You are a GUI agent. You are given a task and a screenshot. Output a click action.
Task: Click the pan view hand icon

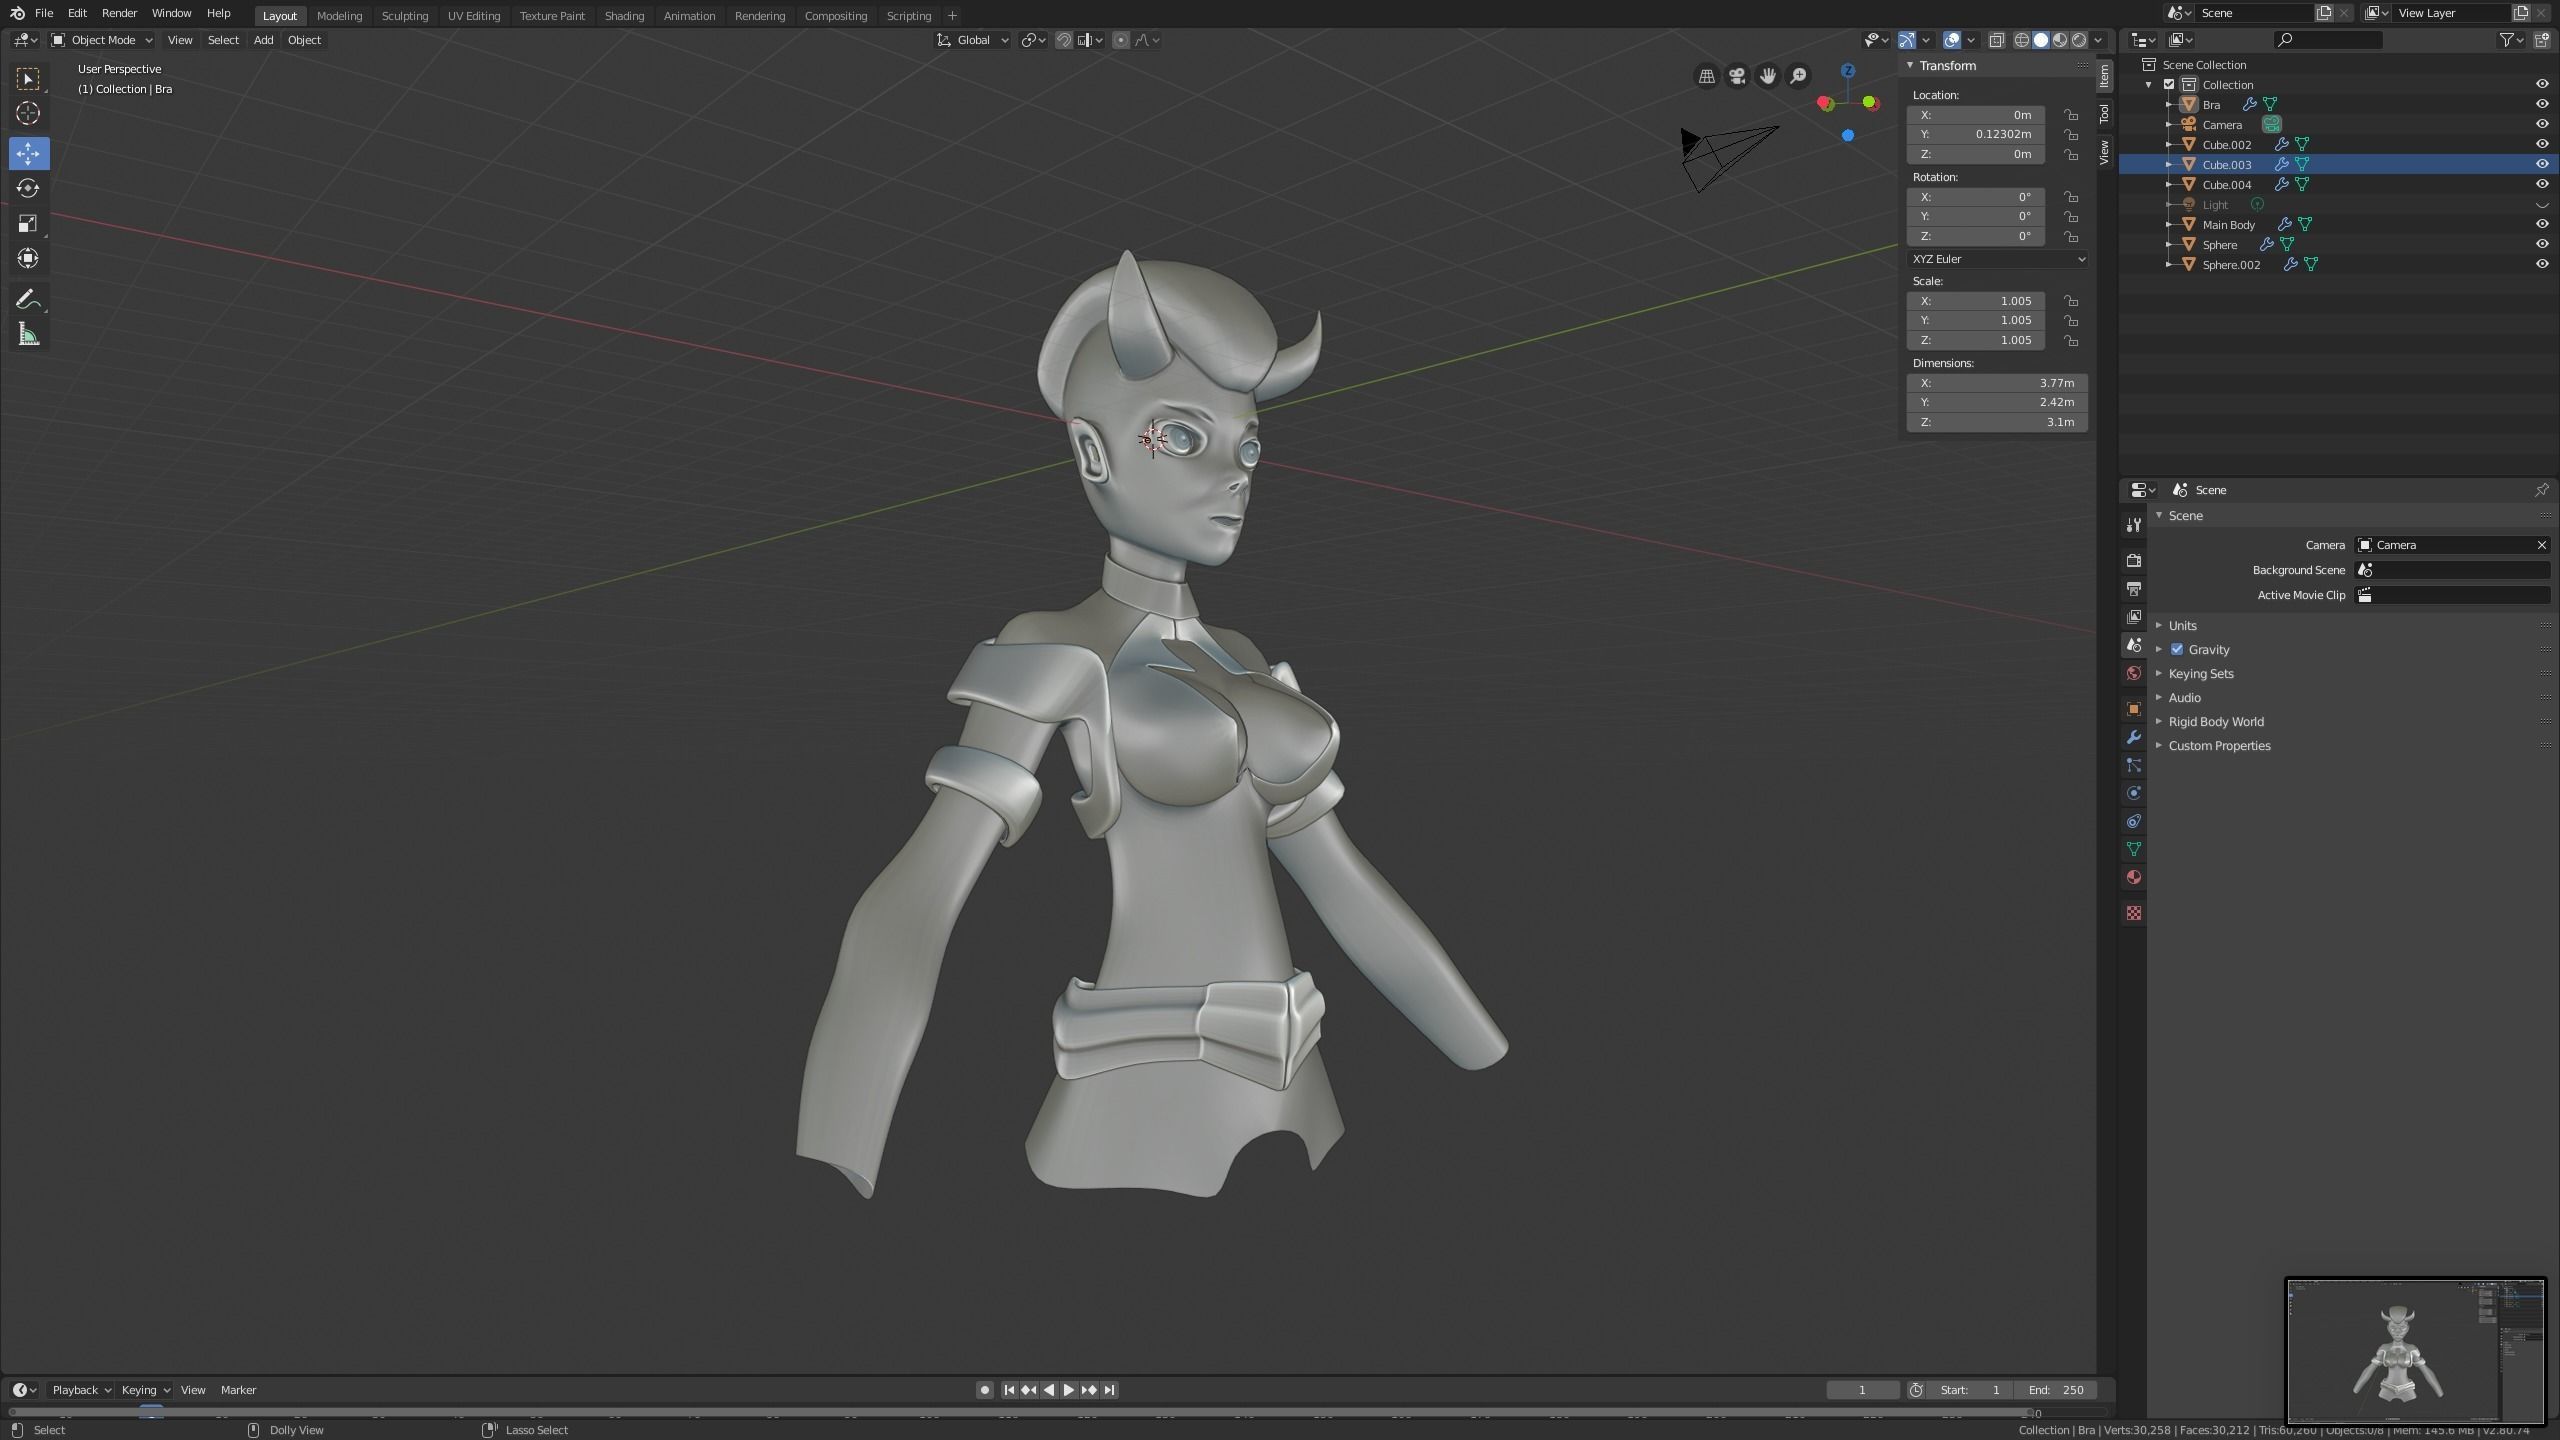pyautogui.click(x=1767, y=76)
